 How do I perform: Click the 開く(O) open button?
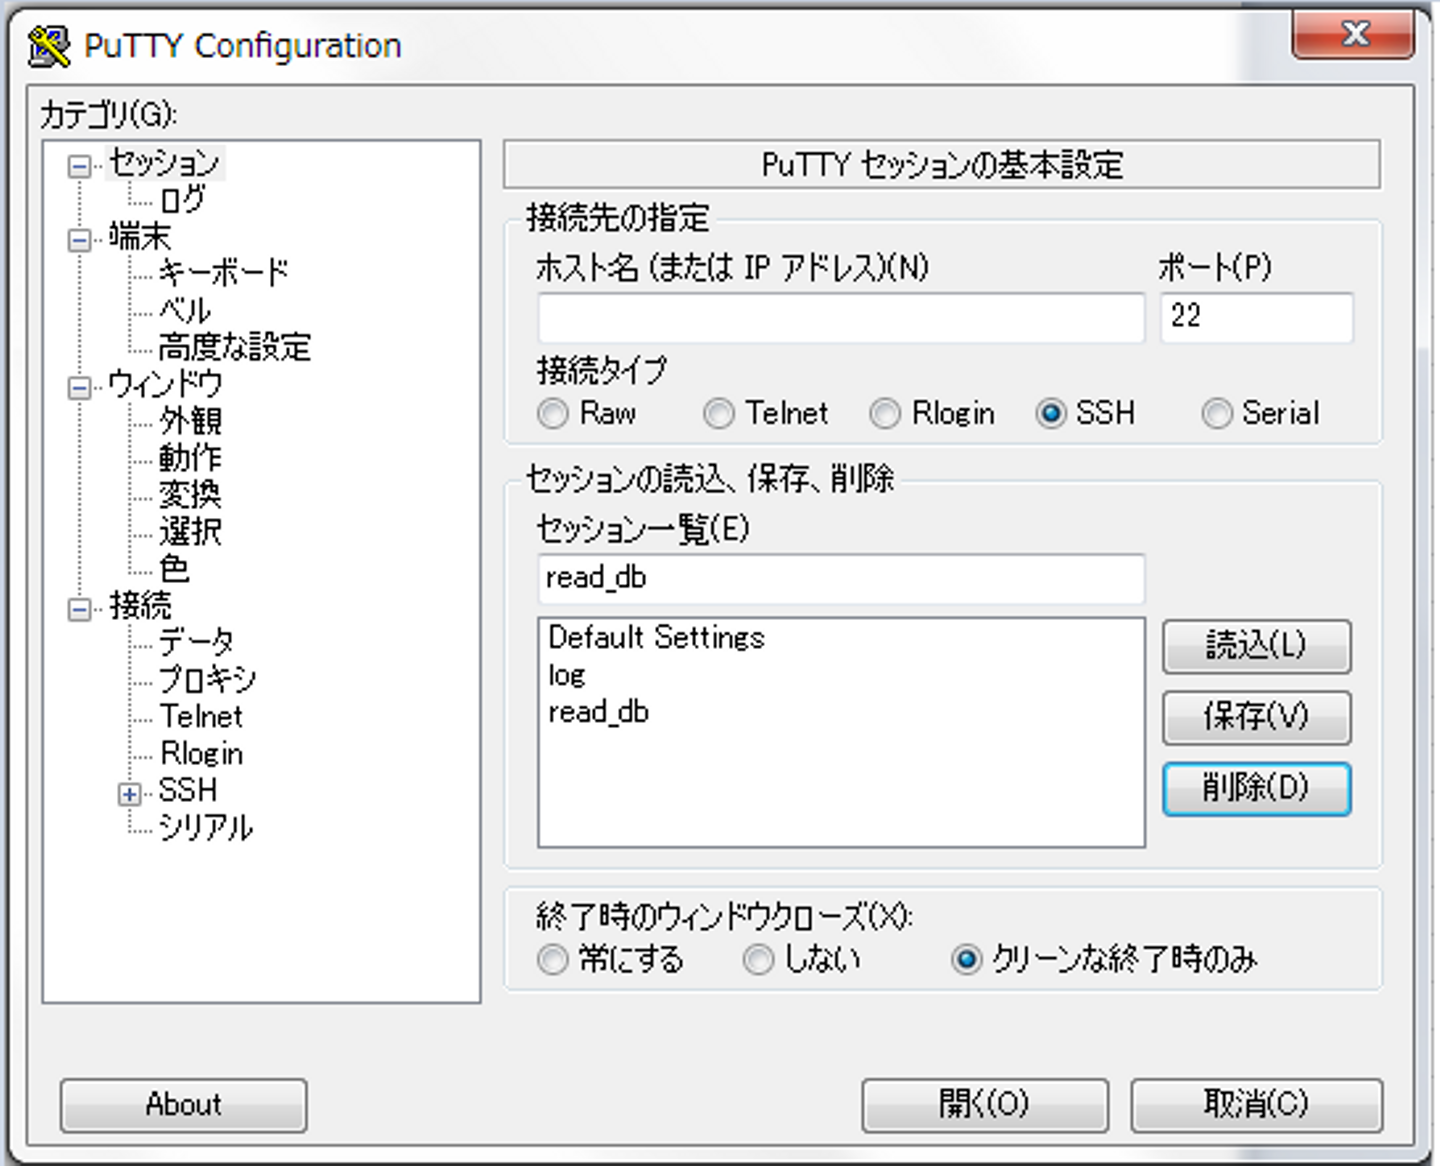pyautogui.click(x=985, y=1105)
